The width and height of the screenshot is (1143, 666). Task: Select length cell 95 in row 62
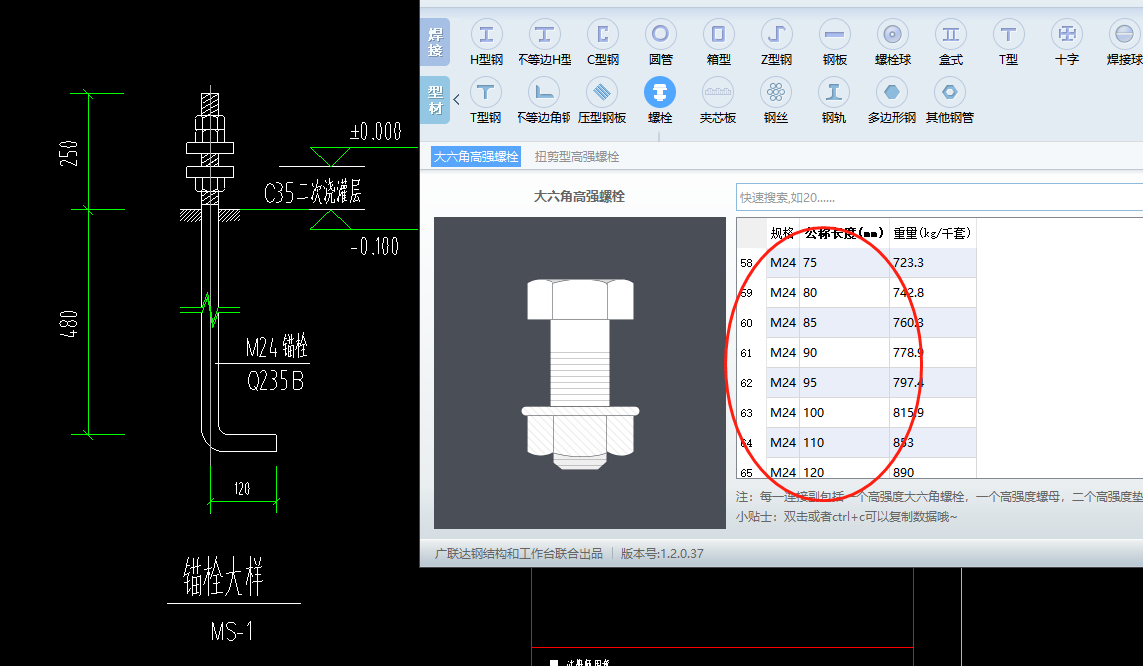844,383
